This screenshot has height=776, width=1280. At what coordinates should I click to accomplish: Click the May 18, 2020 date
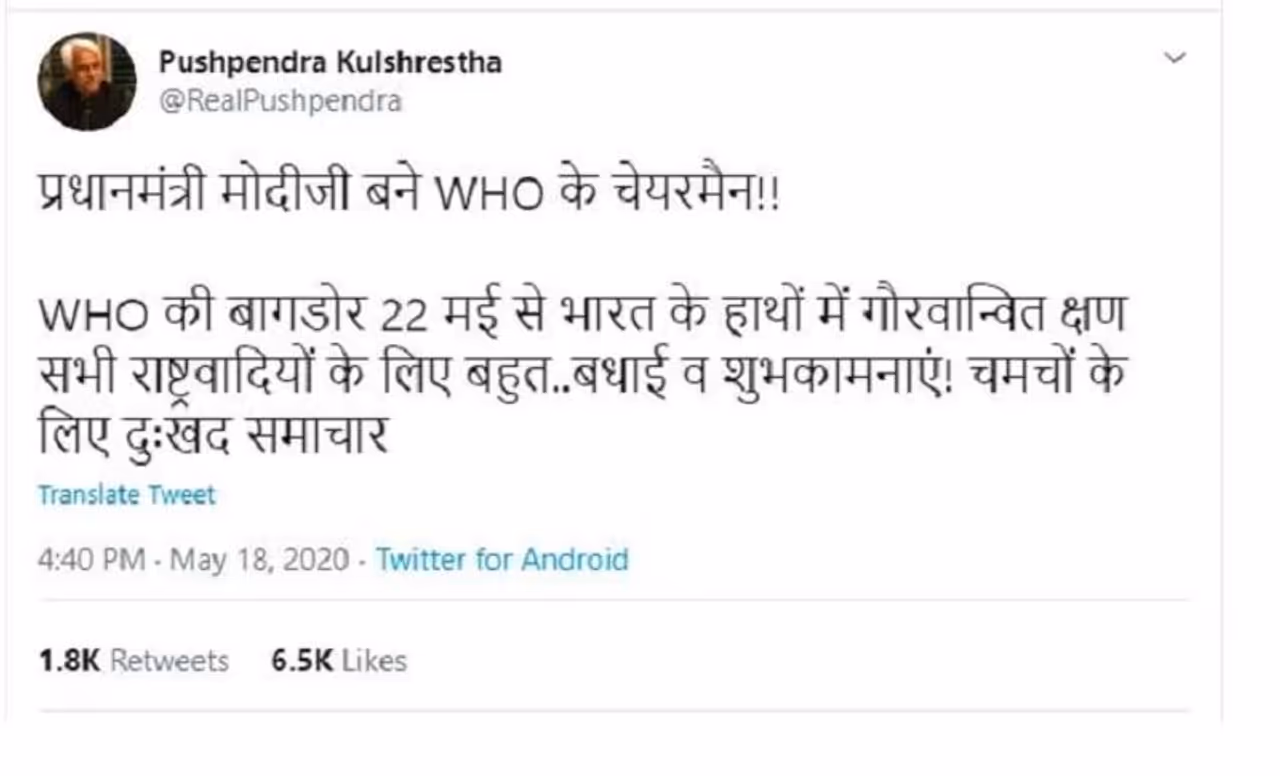tap(259, 559)
